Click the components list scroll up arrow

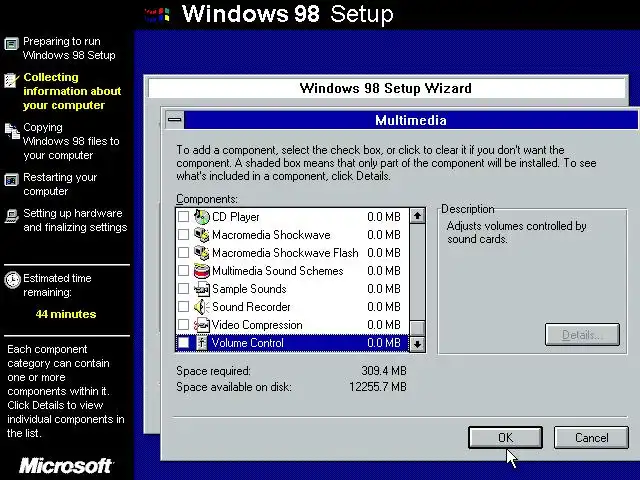coord(417,216)
